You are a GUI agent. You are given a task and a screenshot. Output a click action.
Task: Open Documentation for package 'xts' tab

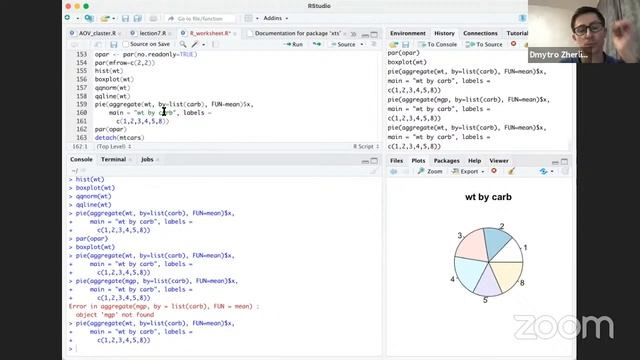(x=297, y=33)
